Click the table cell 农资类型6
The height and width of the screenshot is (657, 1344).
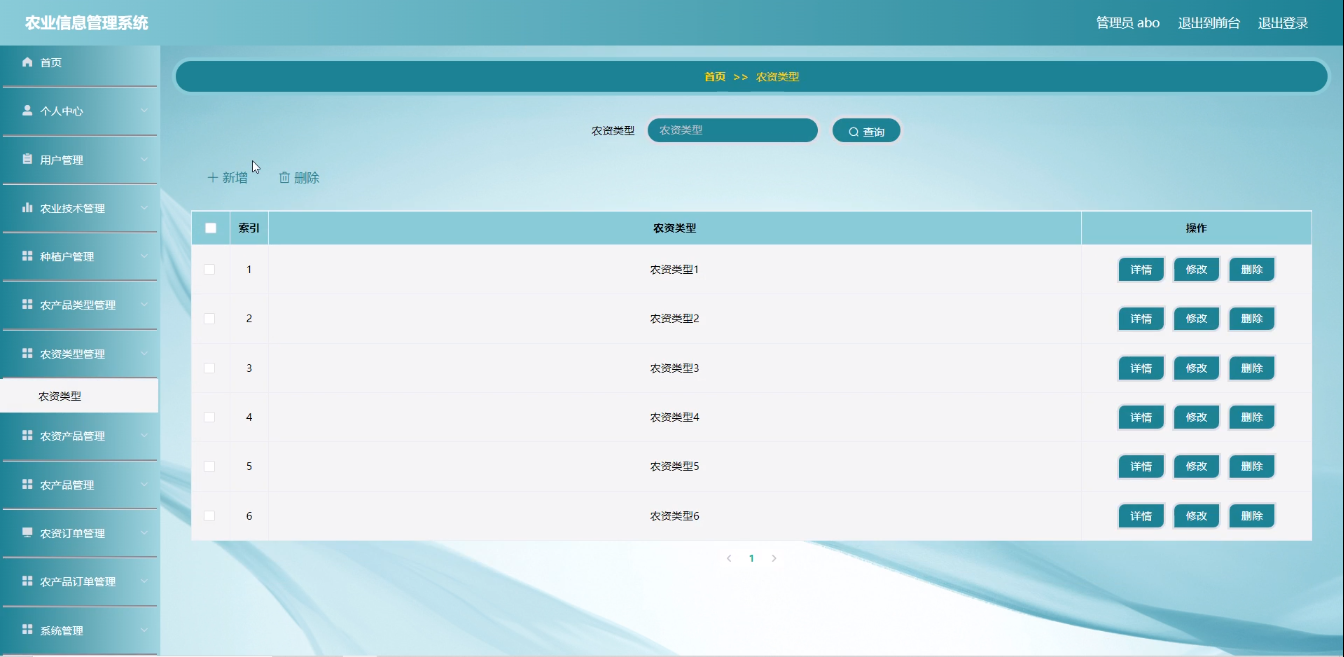click(x=674, y=516)
